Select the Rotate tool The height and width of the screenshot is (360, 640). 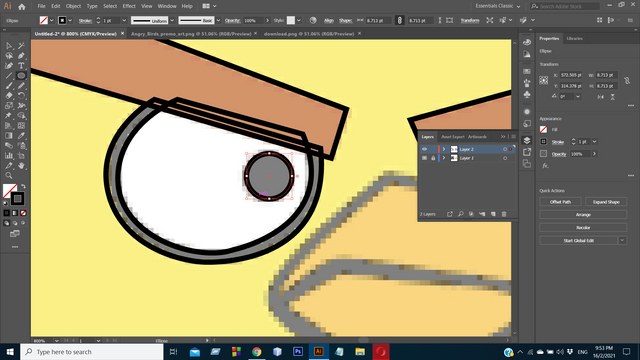21,96
